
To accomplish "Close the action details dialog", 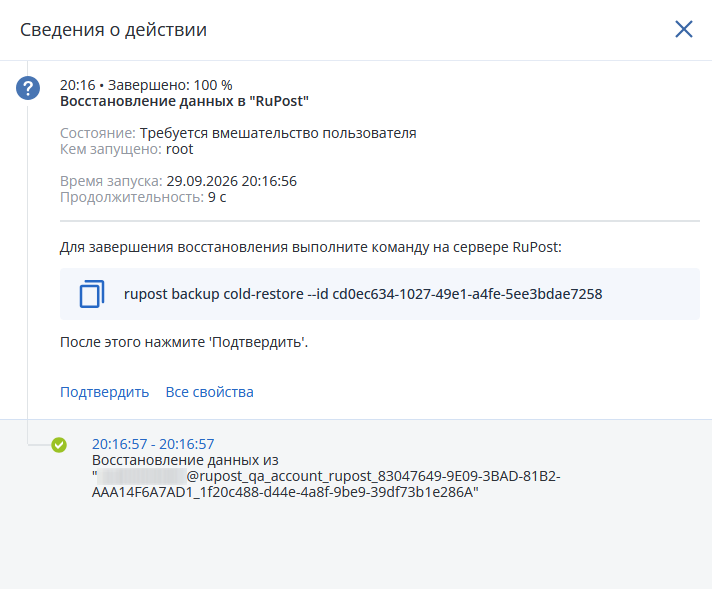I will (683, 29).
